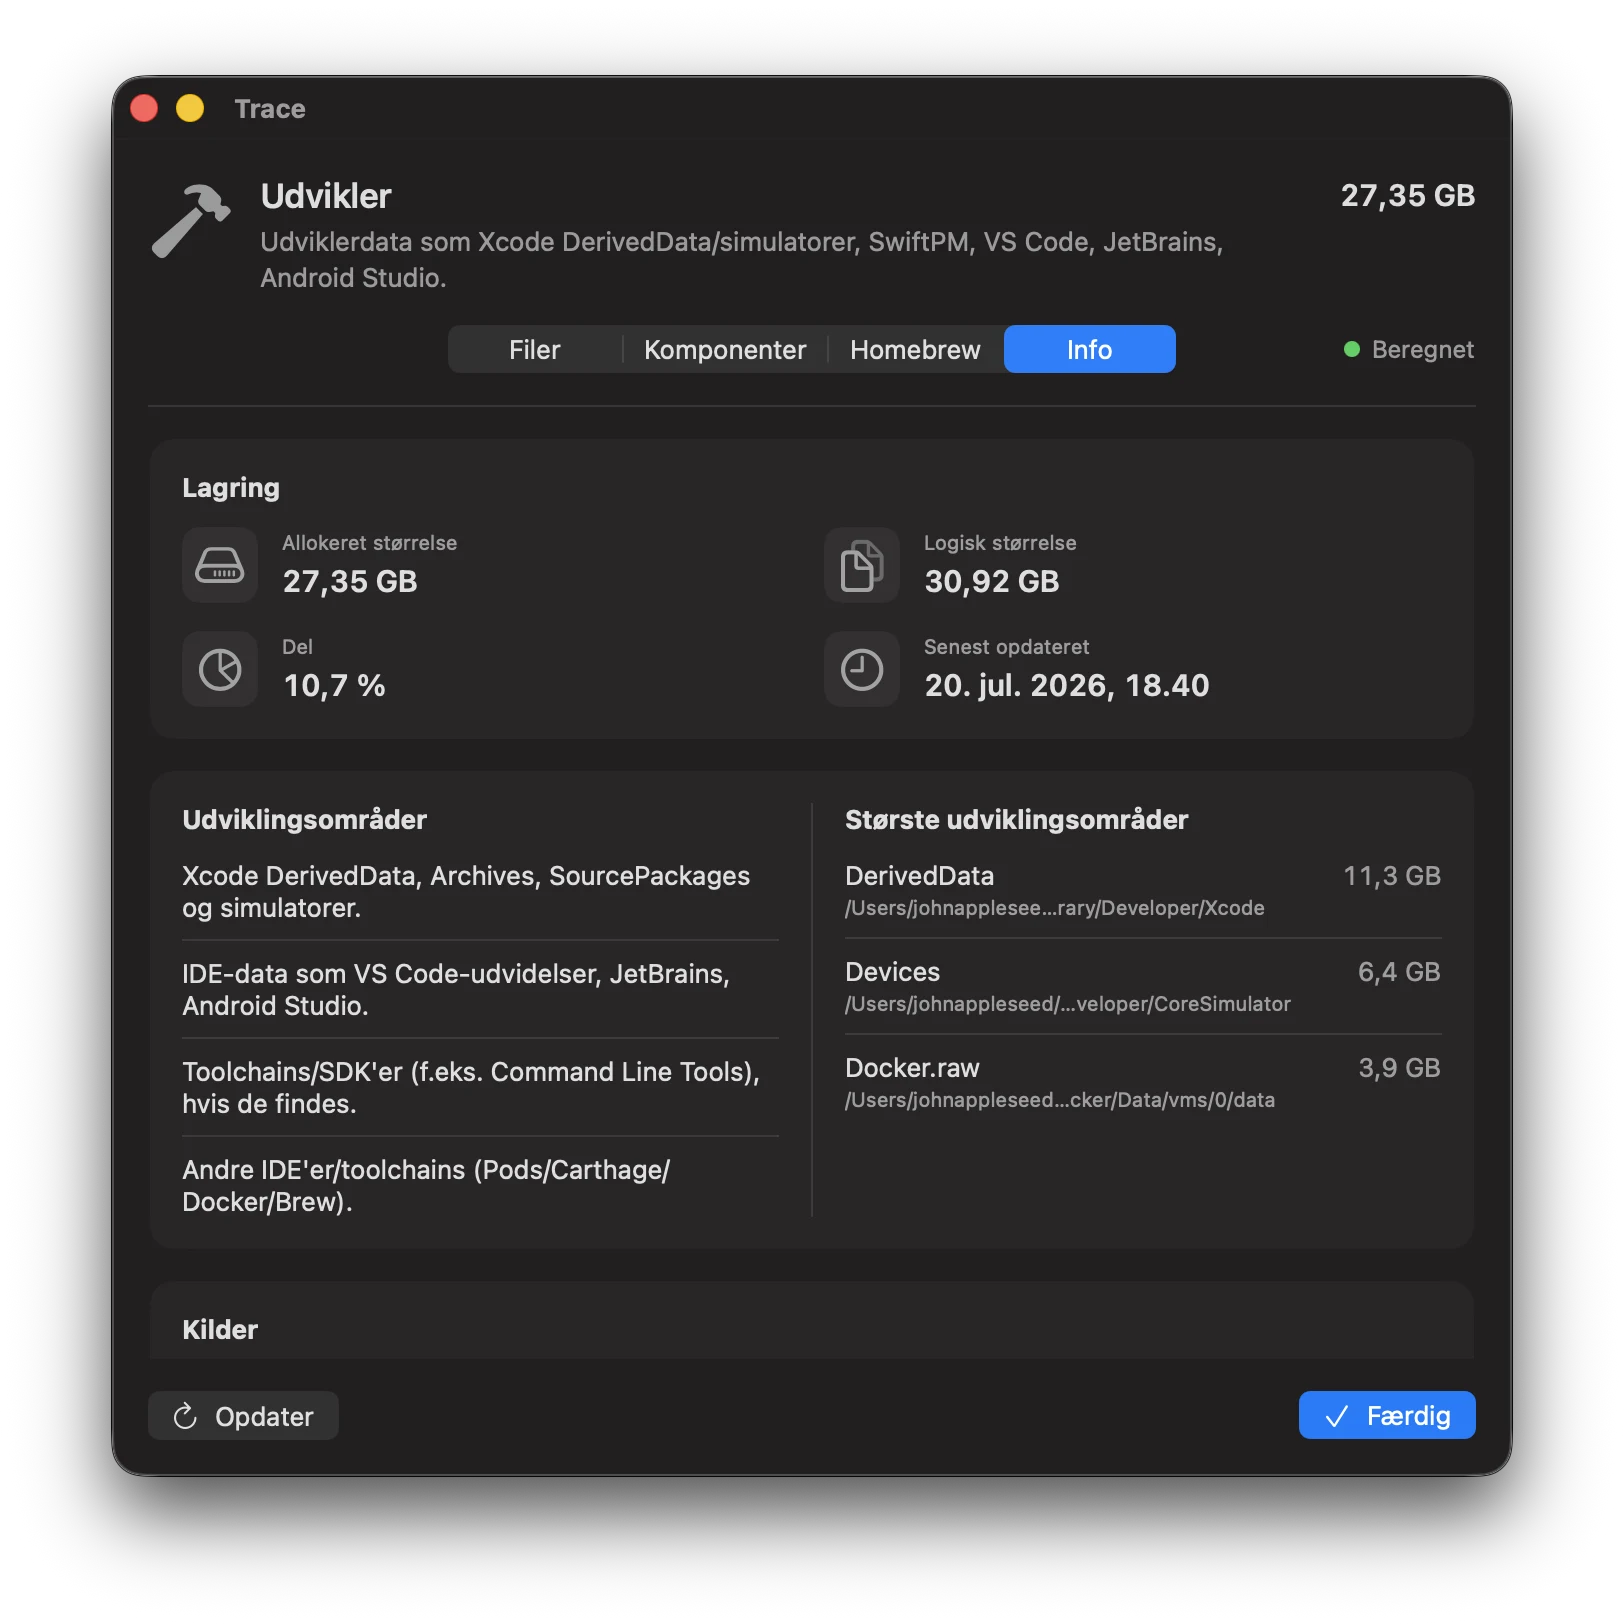Click the Docker.raw path ending in vms/0/data
The width and height of the screenshot is (1624, 1624).
(1059, 1100)
